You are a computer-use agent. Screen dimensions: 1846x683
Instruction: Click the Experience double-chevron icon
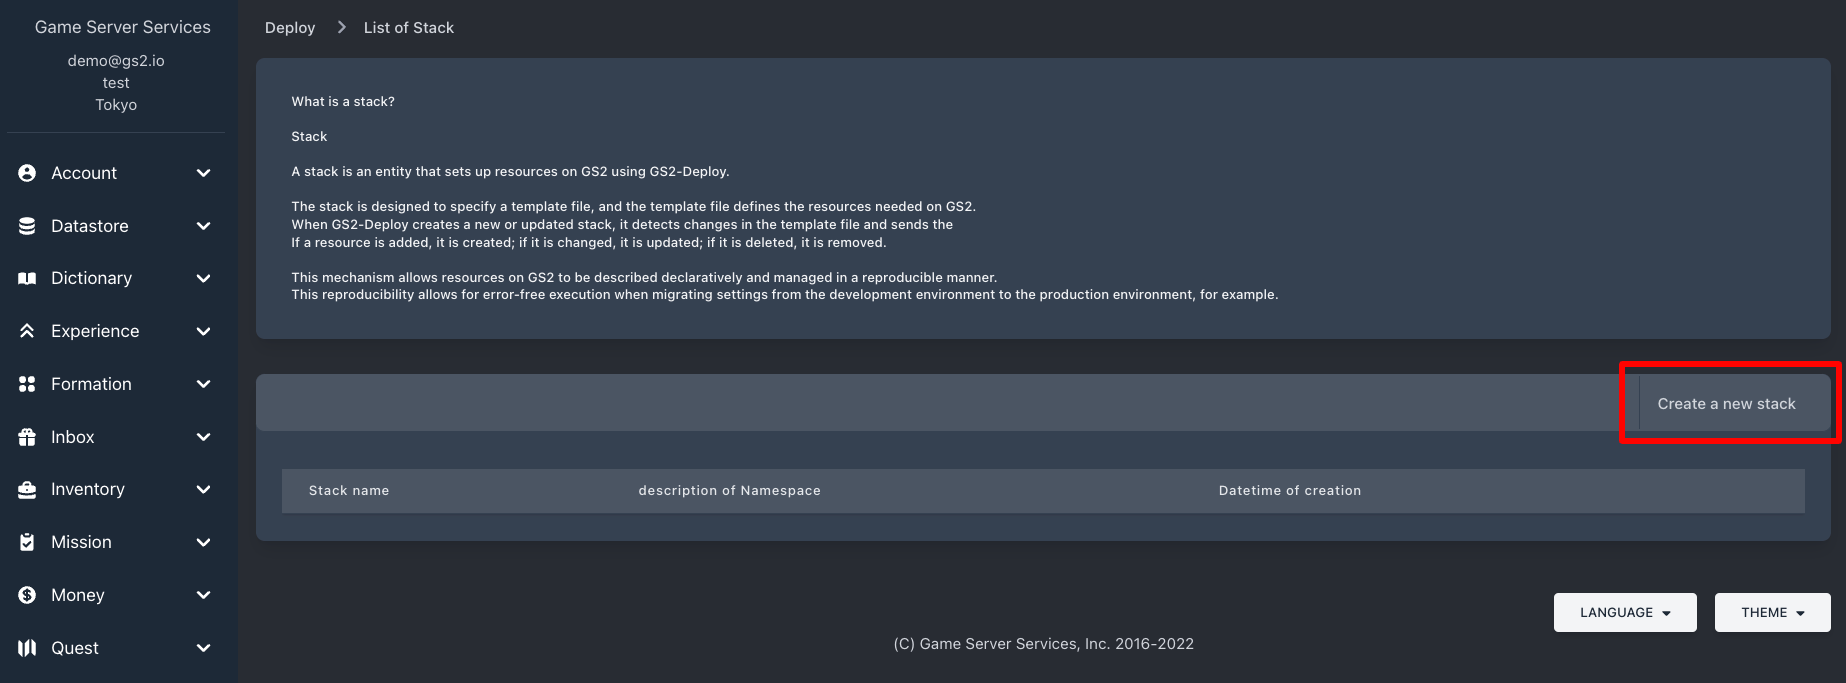[27, 331]
